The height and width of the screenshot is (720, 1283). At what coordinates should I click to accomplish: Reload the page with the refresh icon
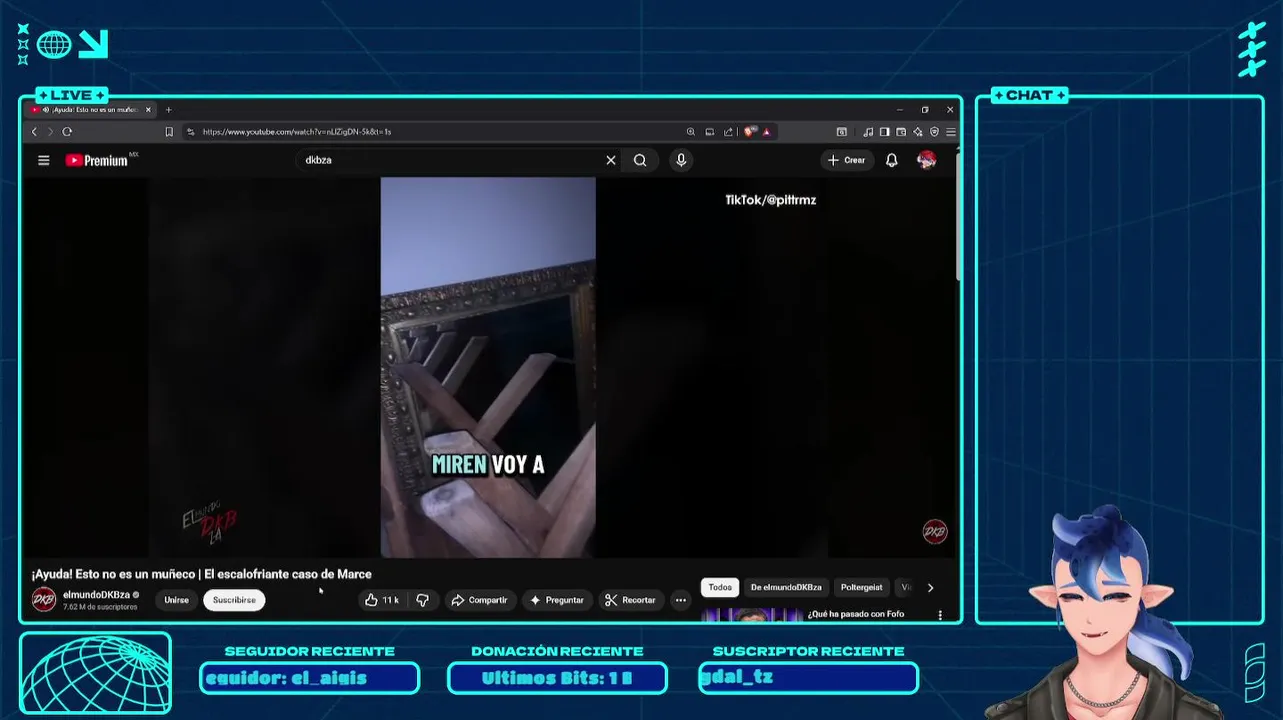tap(67, 132)
